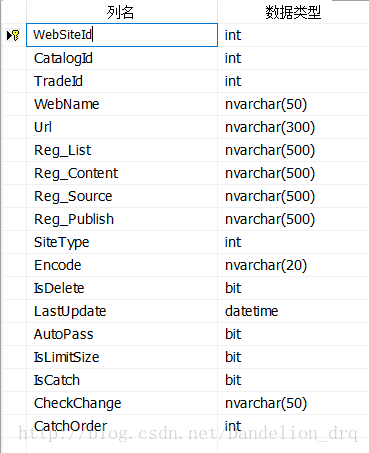369x453 pixels.
Task: Click the primary key icon beside WebSiteId
Action: click(13, 35)
